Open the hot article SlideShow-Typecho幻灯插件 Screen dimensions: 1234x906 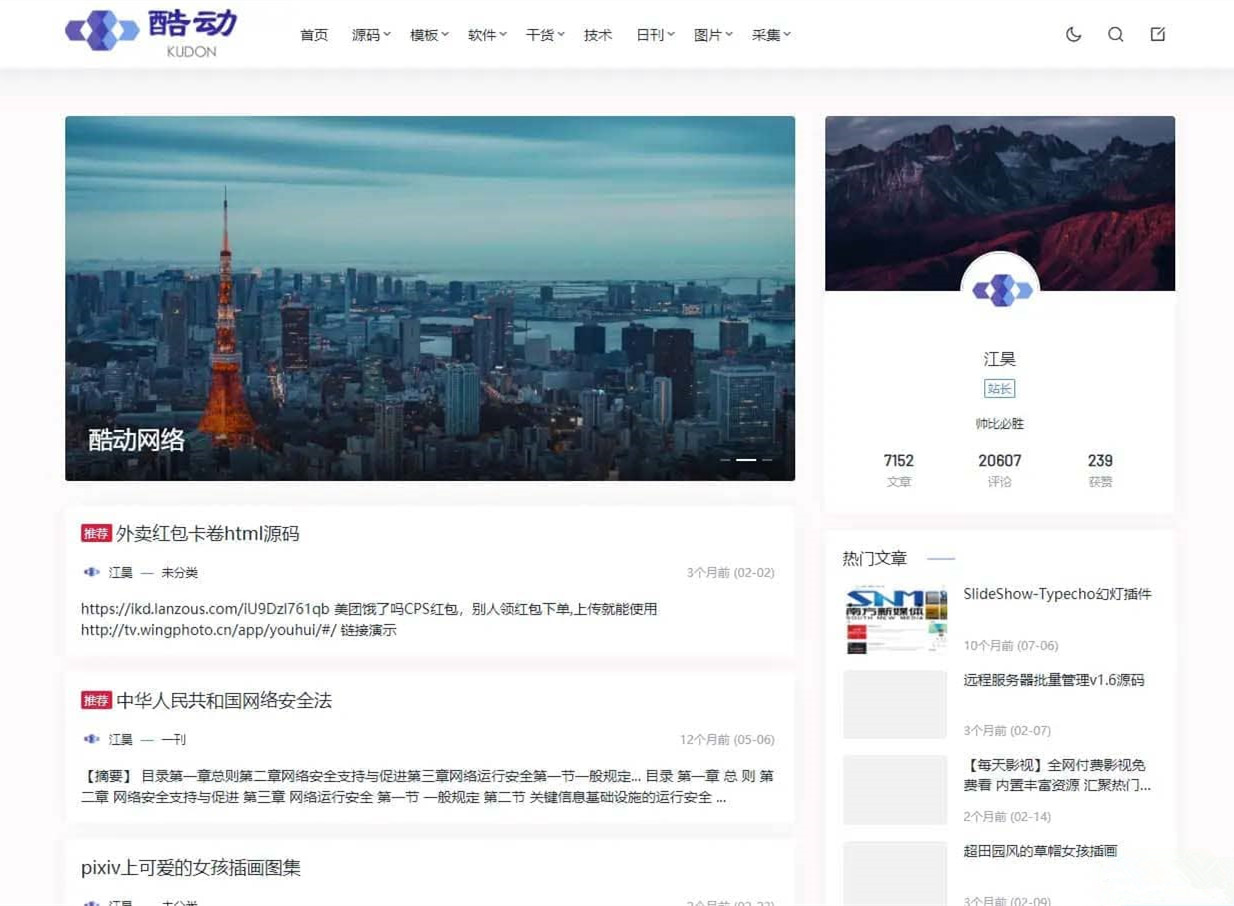(x=1058, y=594)
